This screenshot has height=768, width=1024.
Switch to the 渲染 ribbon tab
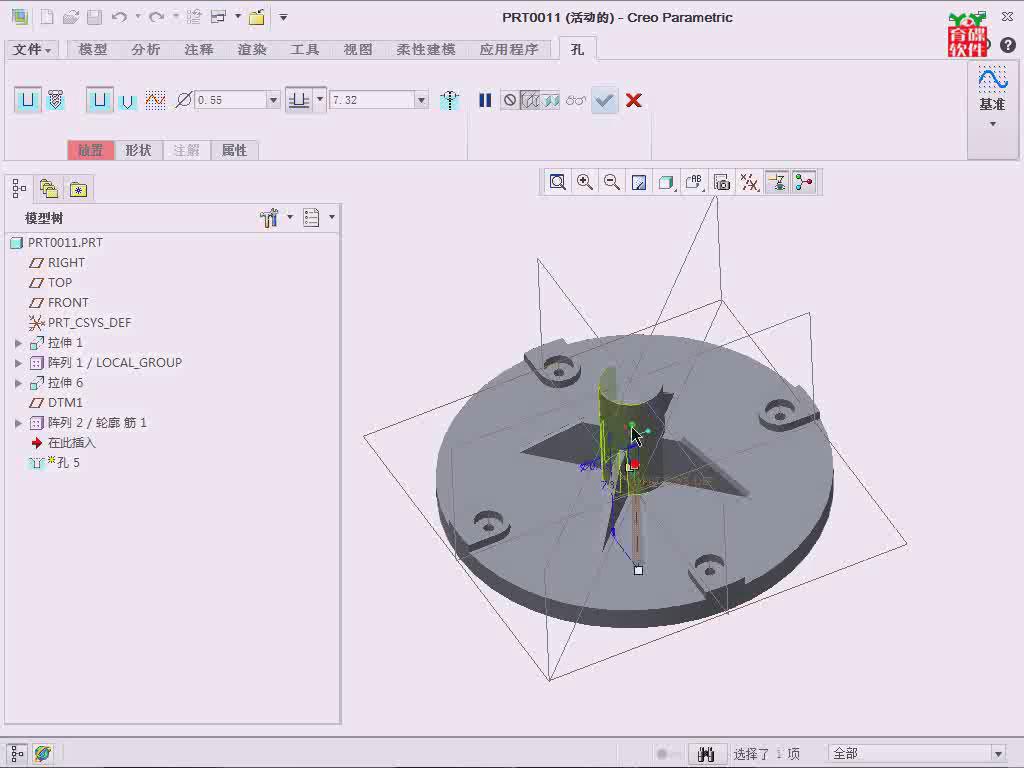pos(252,50)
